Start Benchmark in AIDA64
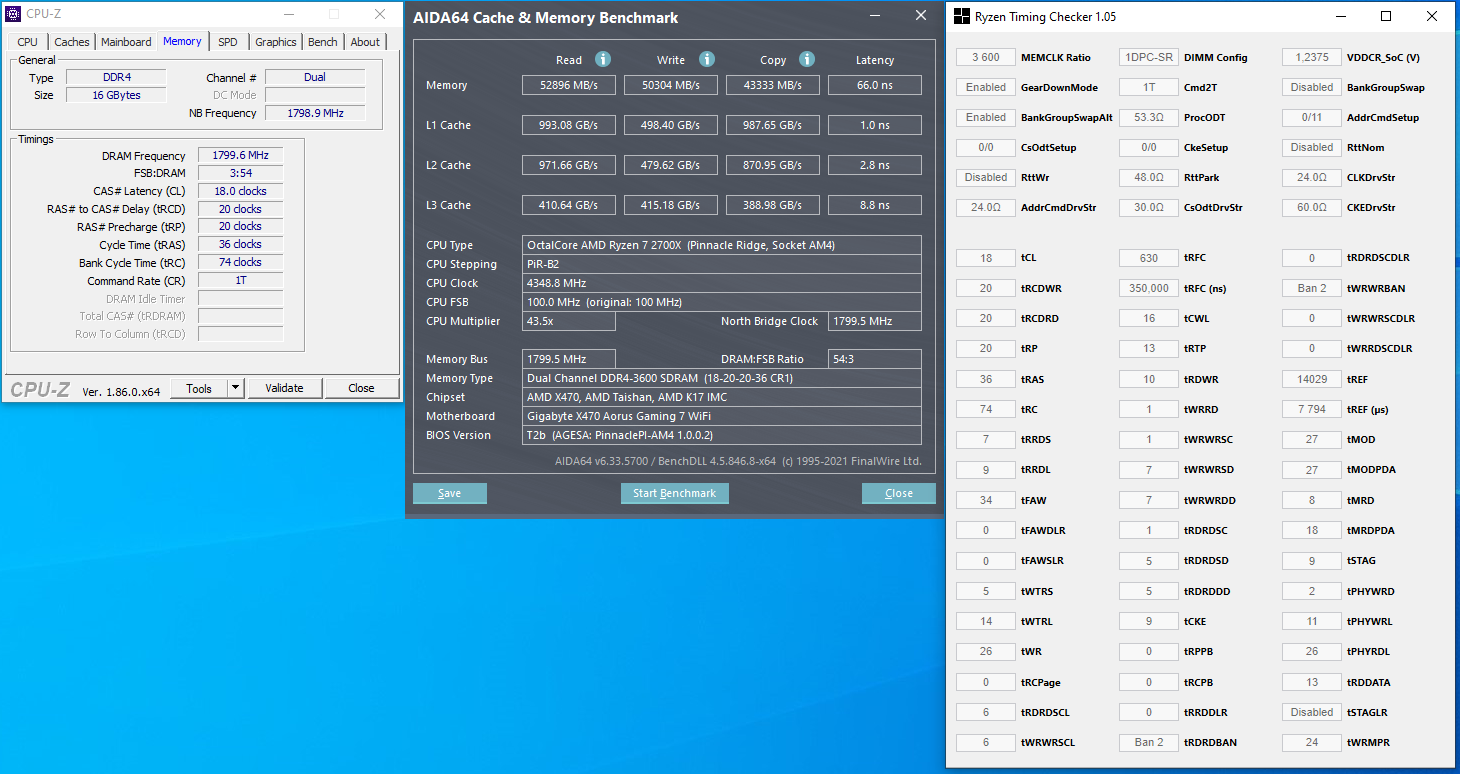The width and height of the screenshot is (1460, 774). pos(675,493)
